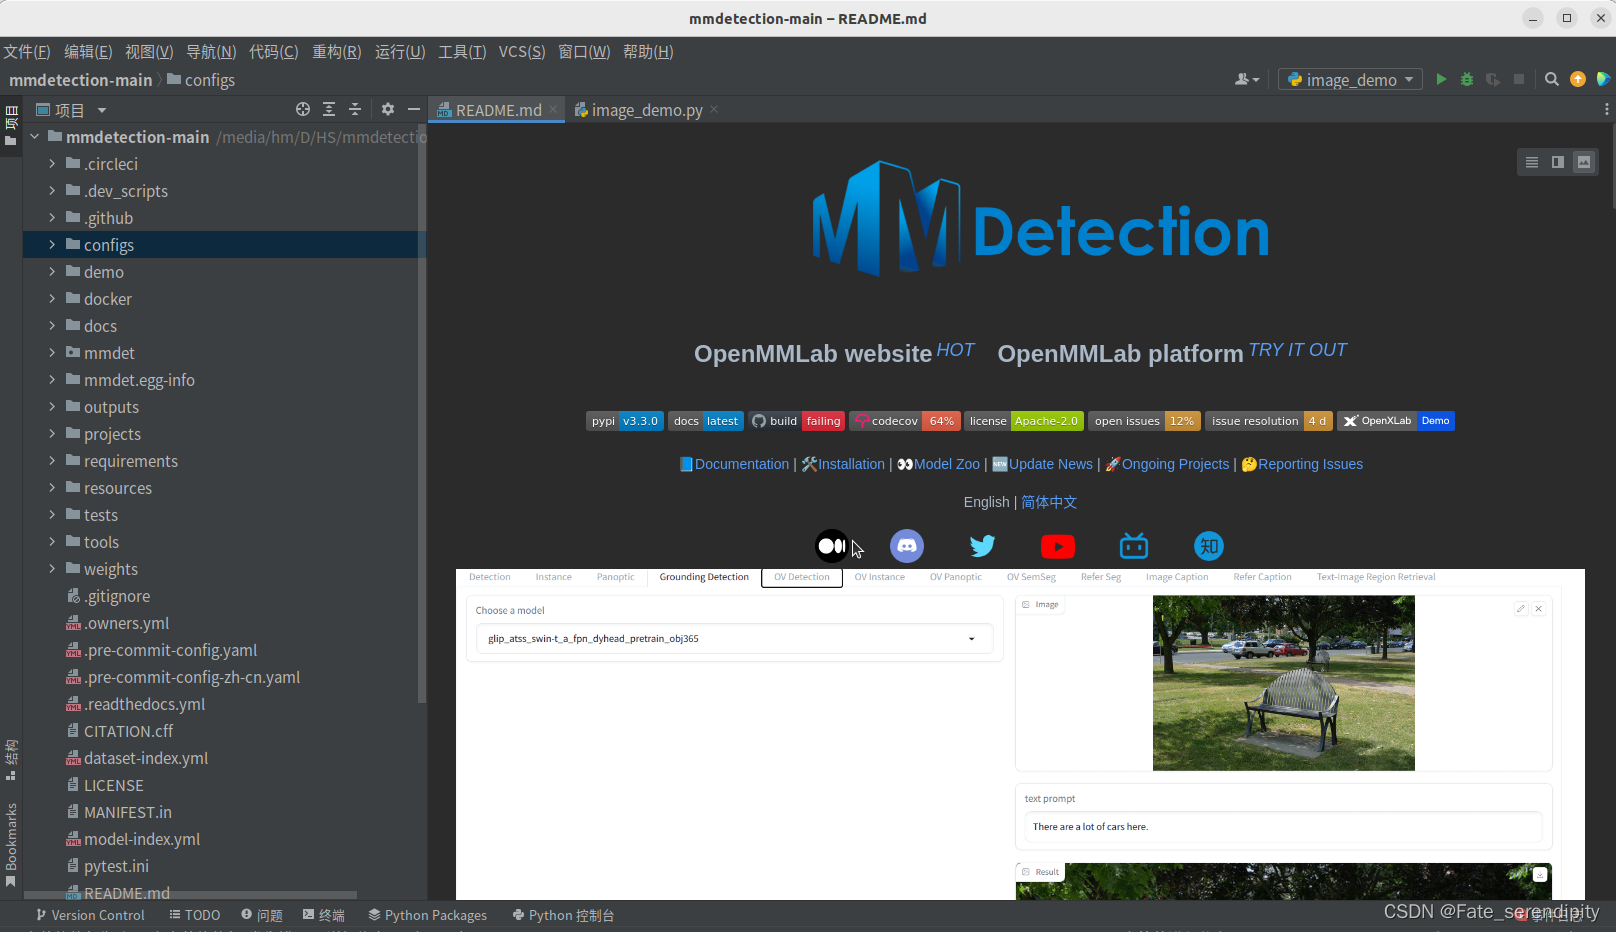Screen dimensions: 1616x932
Task: Switch to editor-only view mode
Action: pyautogui.click(x=1531, y=162)
